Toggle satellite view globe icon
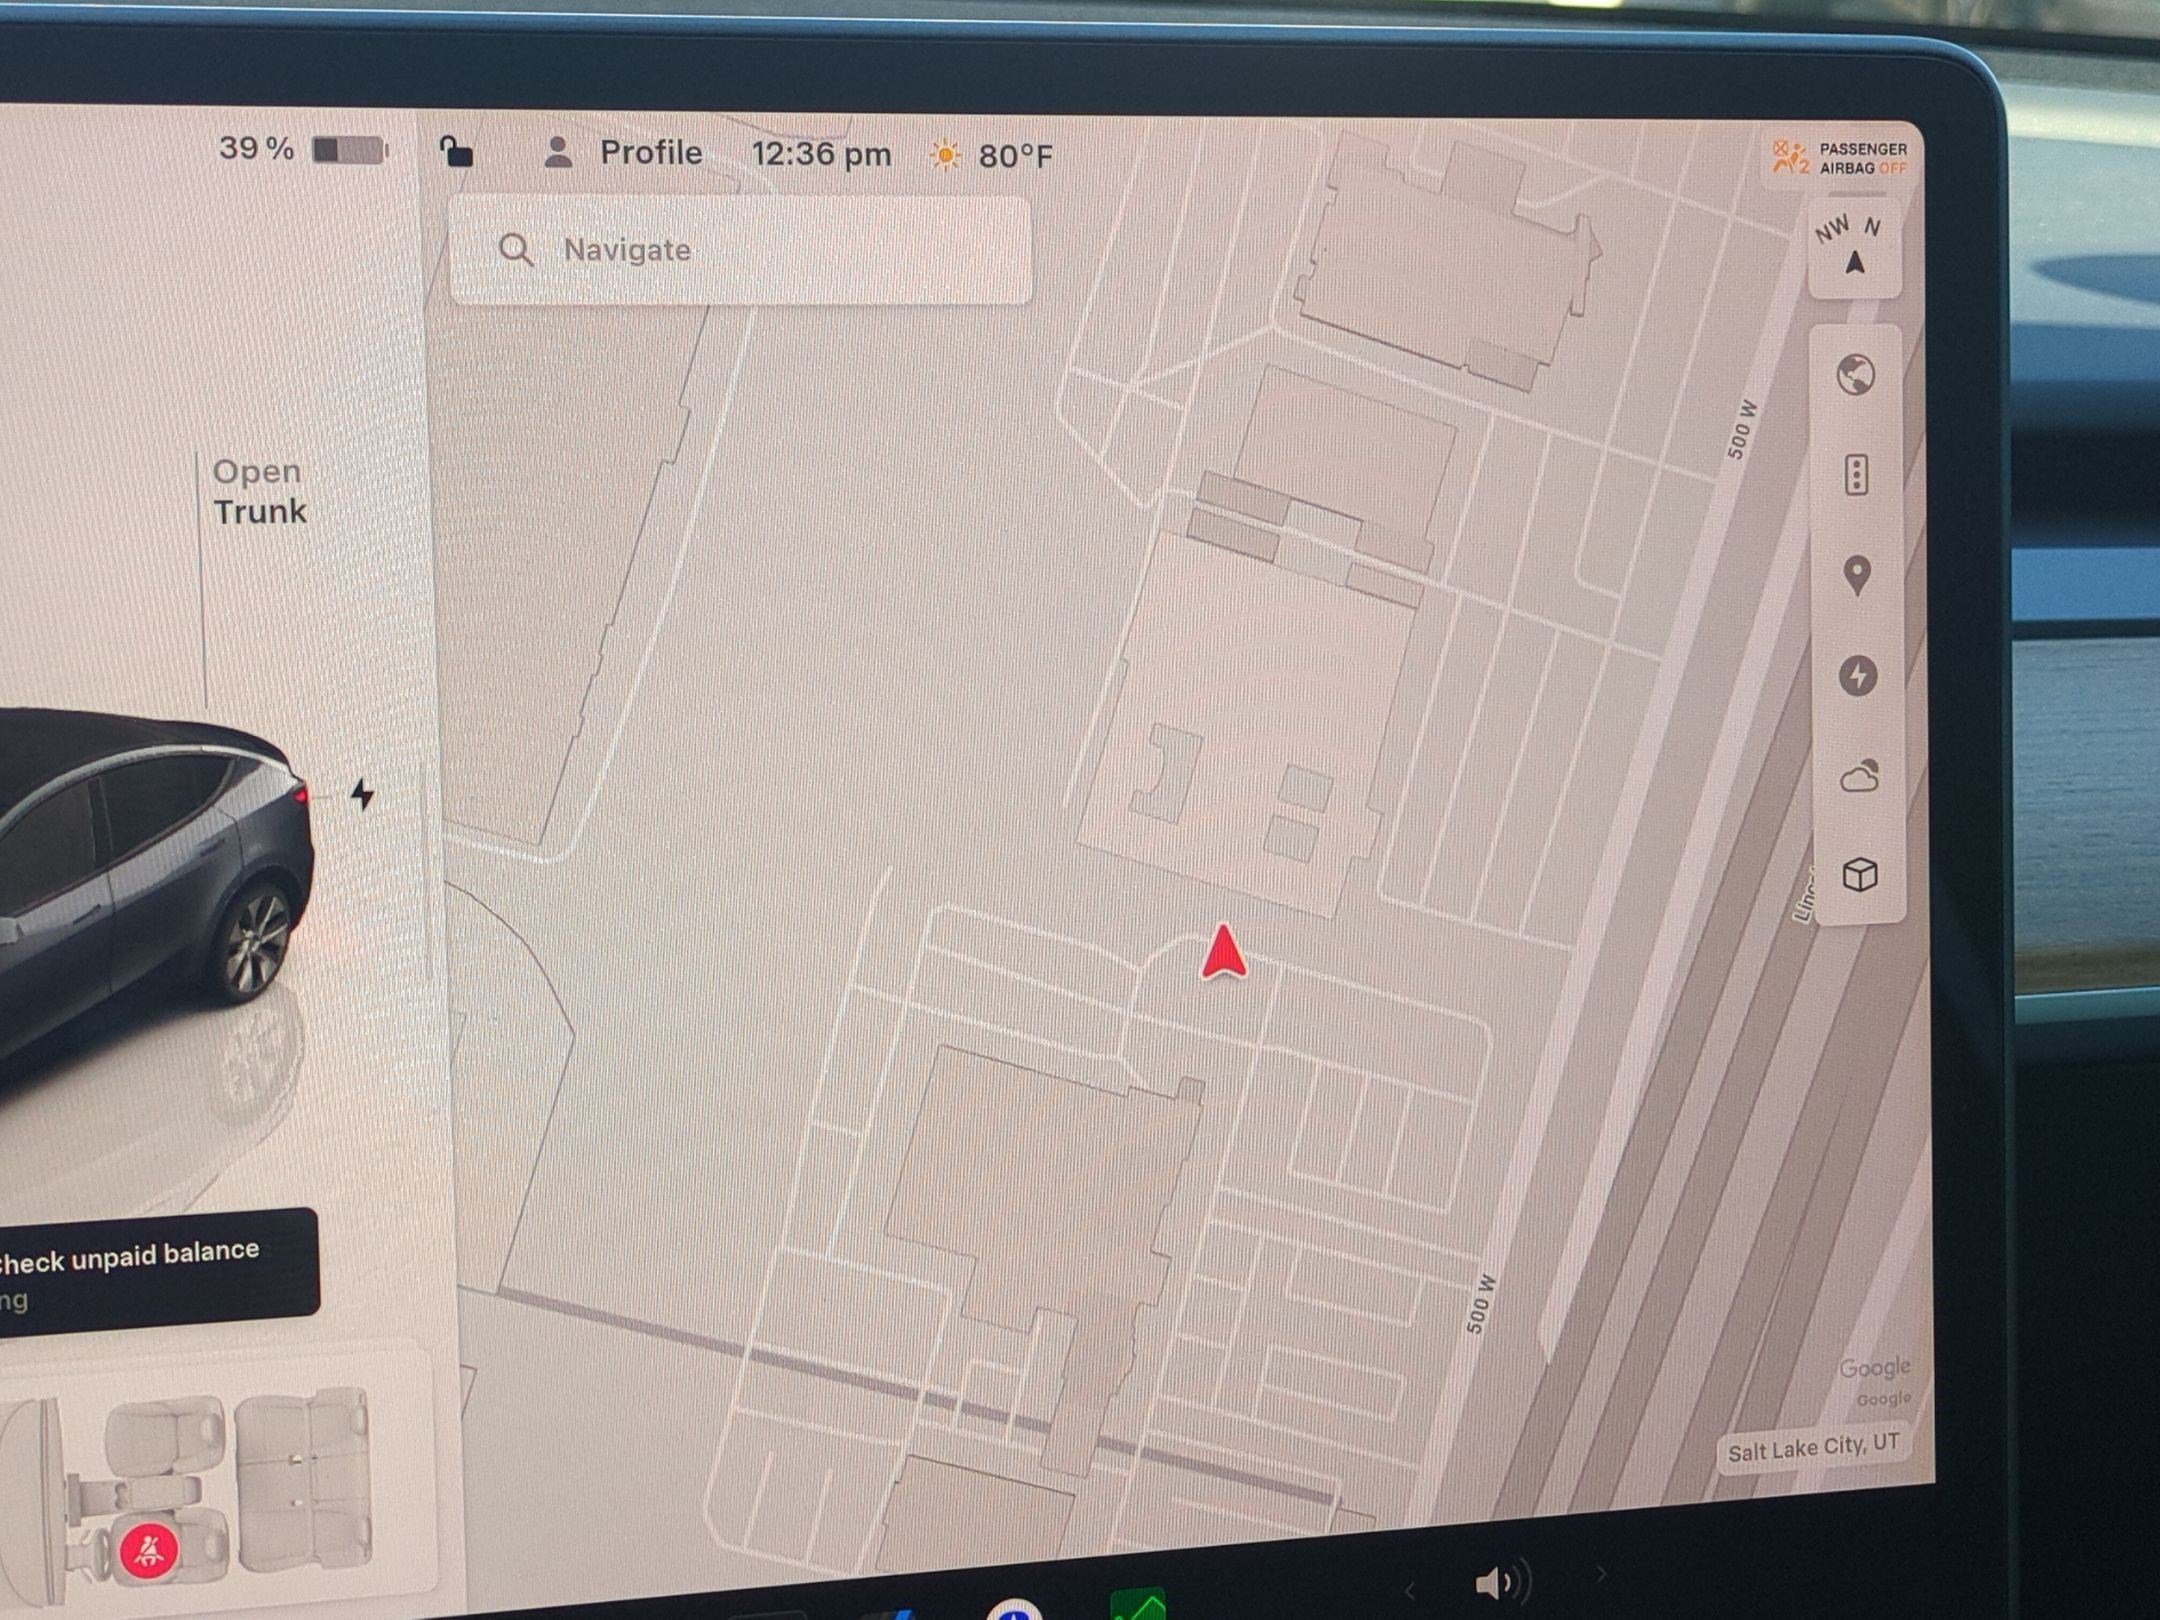Screen dimensions: 2160x1620 (1855, 375)
